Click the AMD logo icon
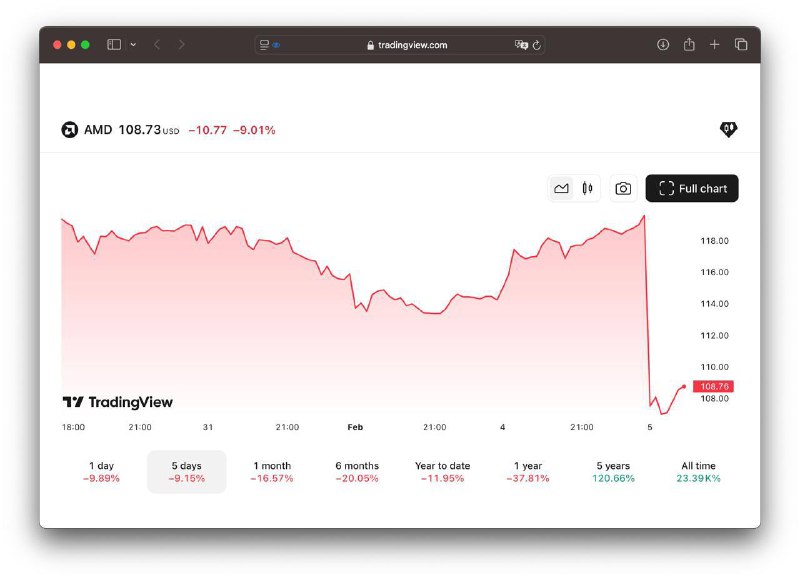The height and width of the screenshot is (580, 800). (69, 130)
